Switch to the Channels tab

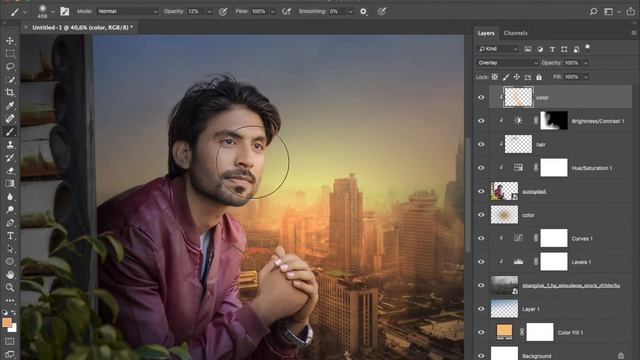click(x=516, y=33)
